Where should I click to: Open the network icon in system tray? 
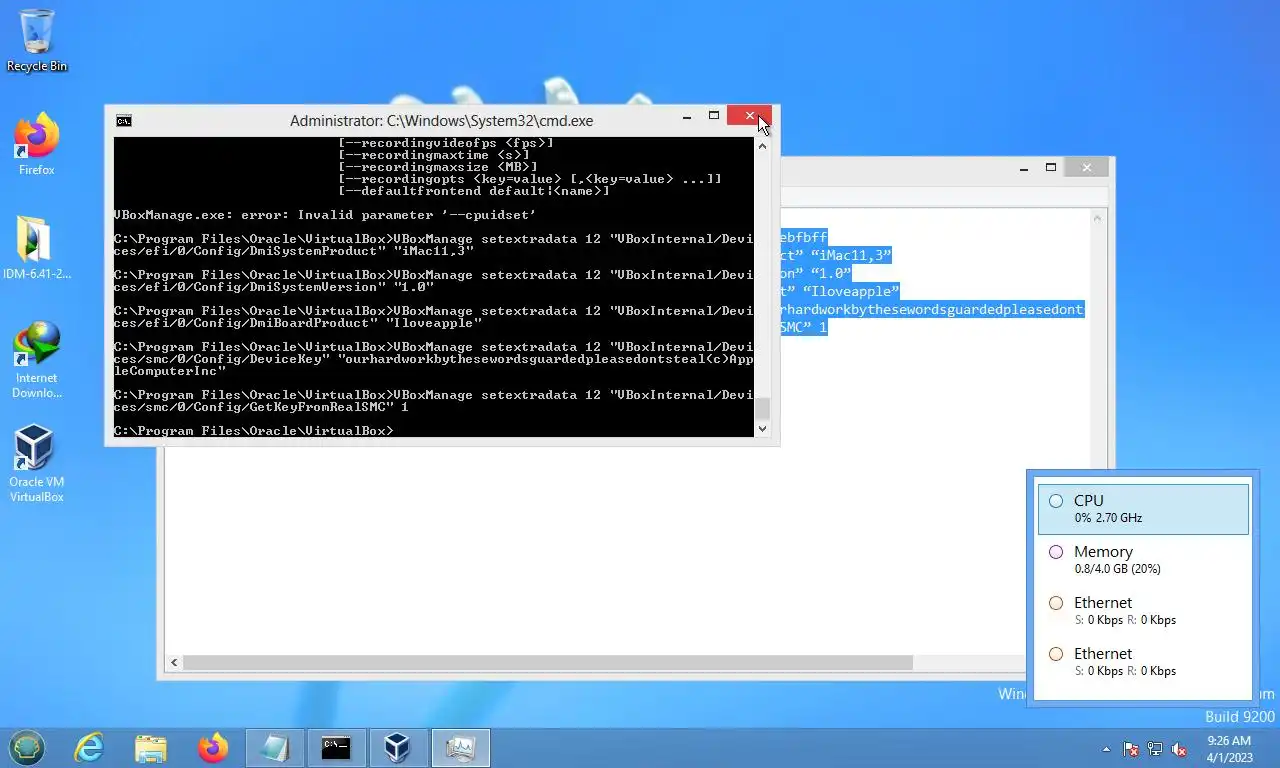click(1155, 749)
